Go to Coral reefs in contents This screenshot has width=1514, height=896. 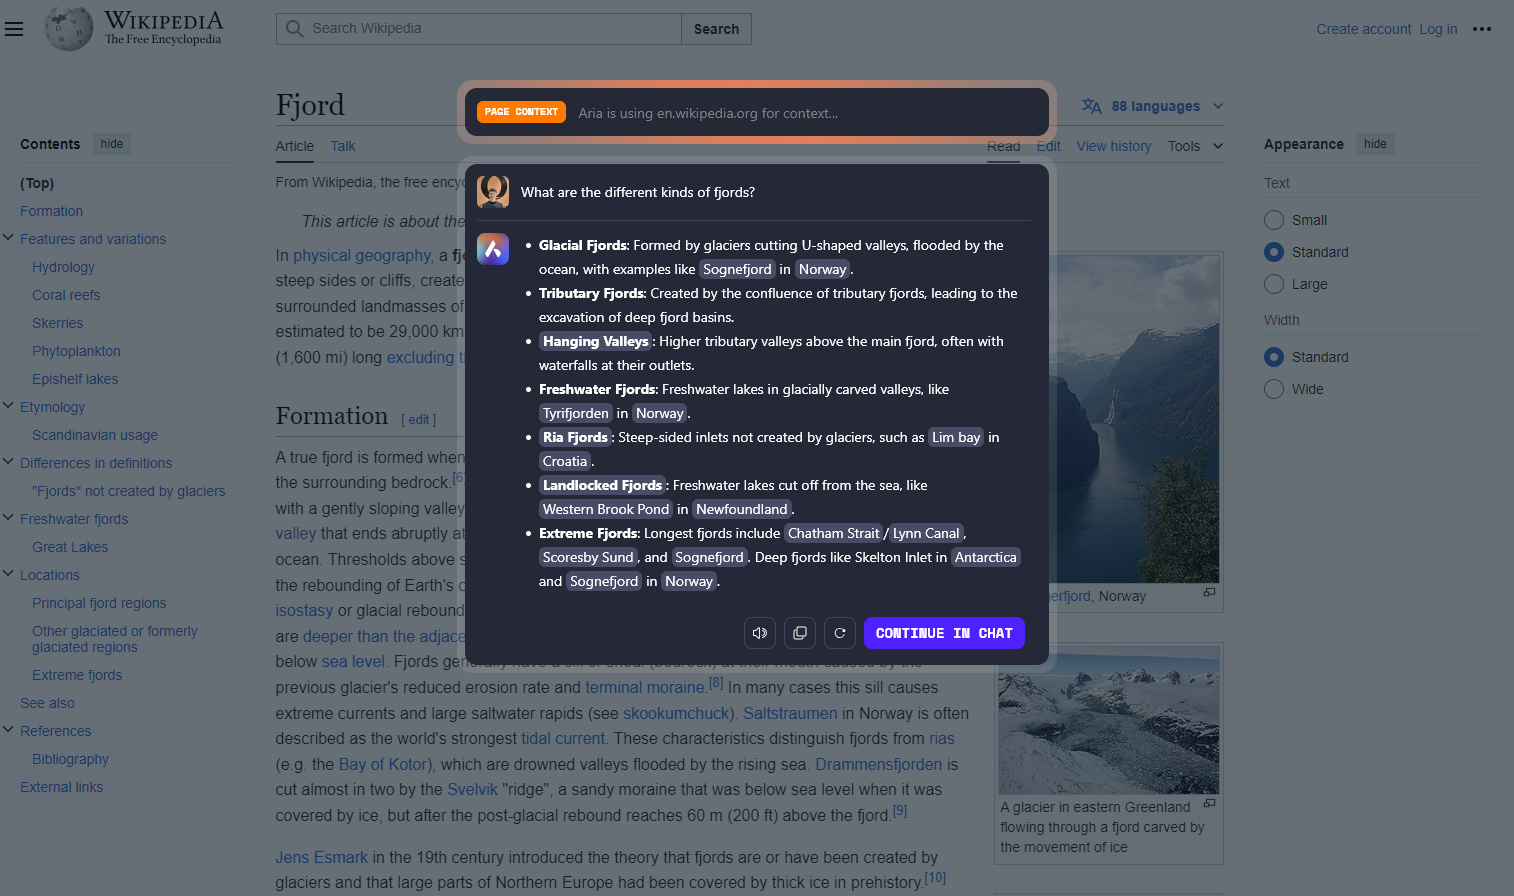pyautogui.click(x=66, y=295)
